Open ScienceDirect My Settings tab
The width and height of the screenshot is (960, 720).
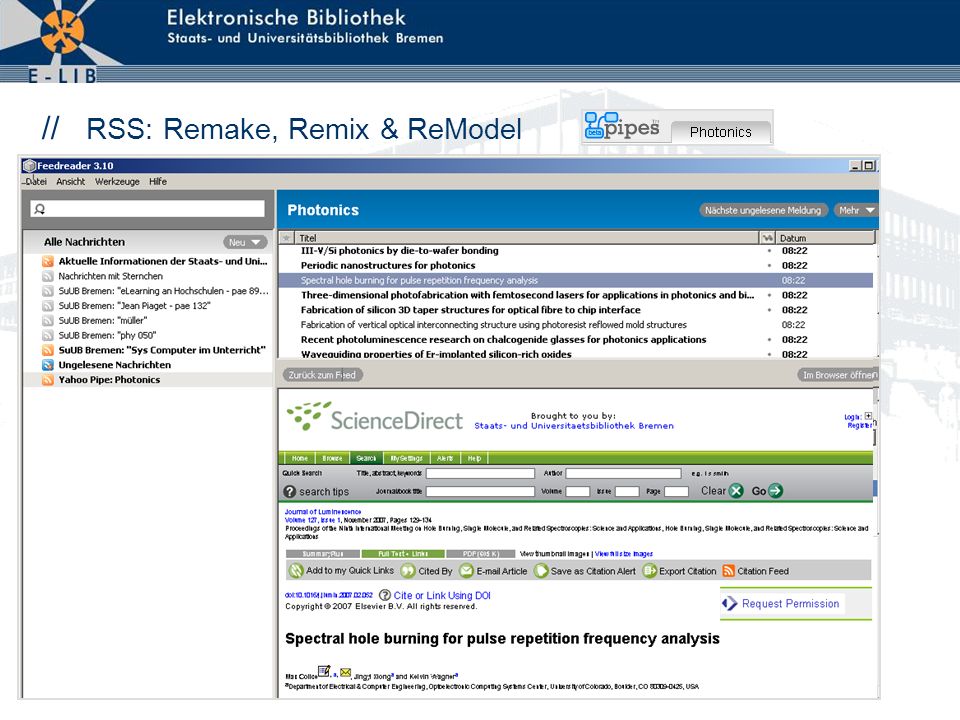[x=407, y=458]
